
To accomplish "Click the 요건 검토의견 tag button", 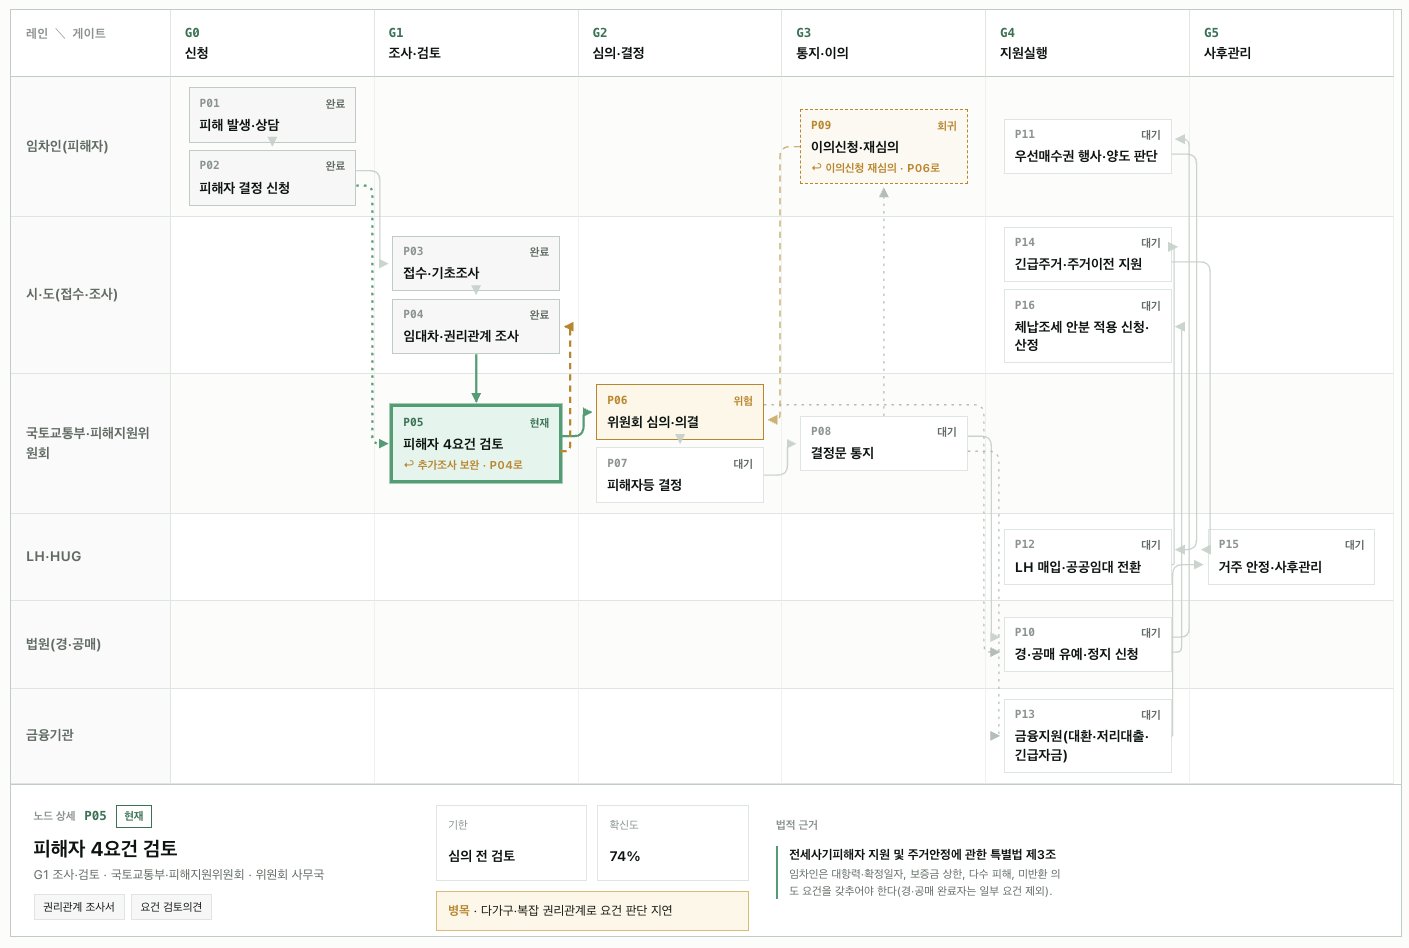I will tap(171, 907).
